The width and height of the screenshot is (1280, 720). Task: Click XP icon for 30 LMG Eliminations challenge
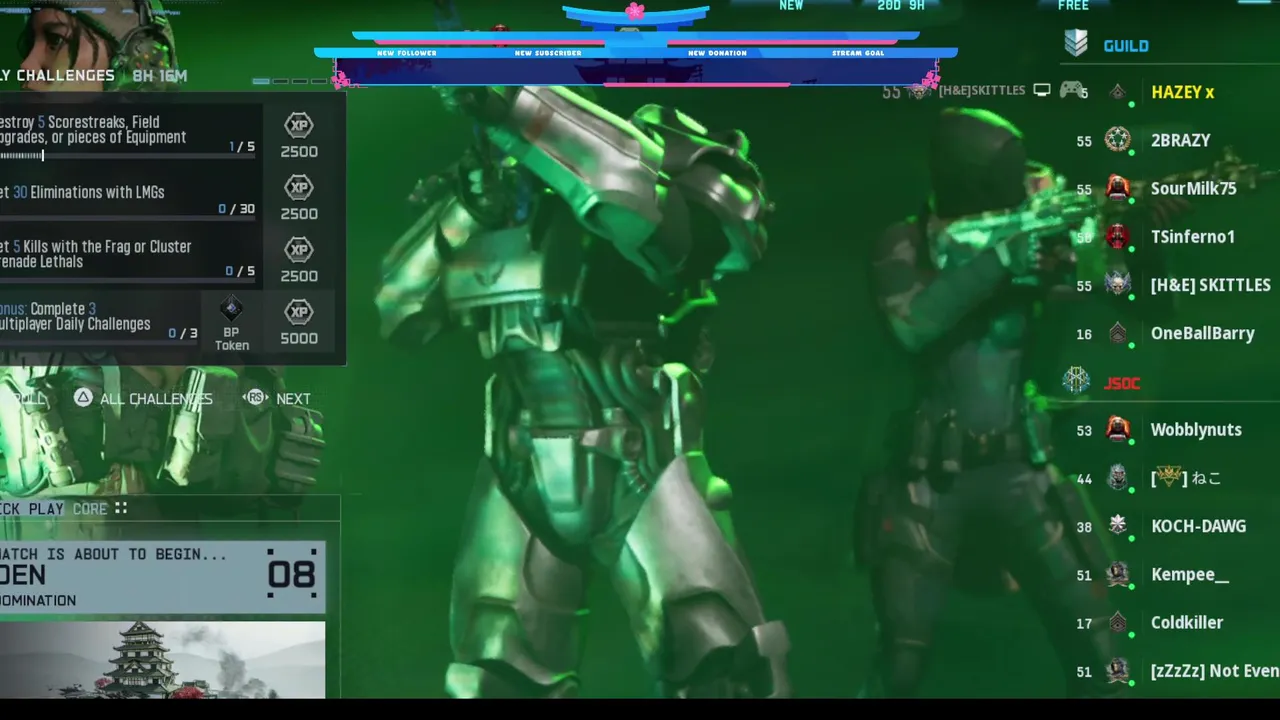299,188
